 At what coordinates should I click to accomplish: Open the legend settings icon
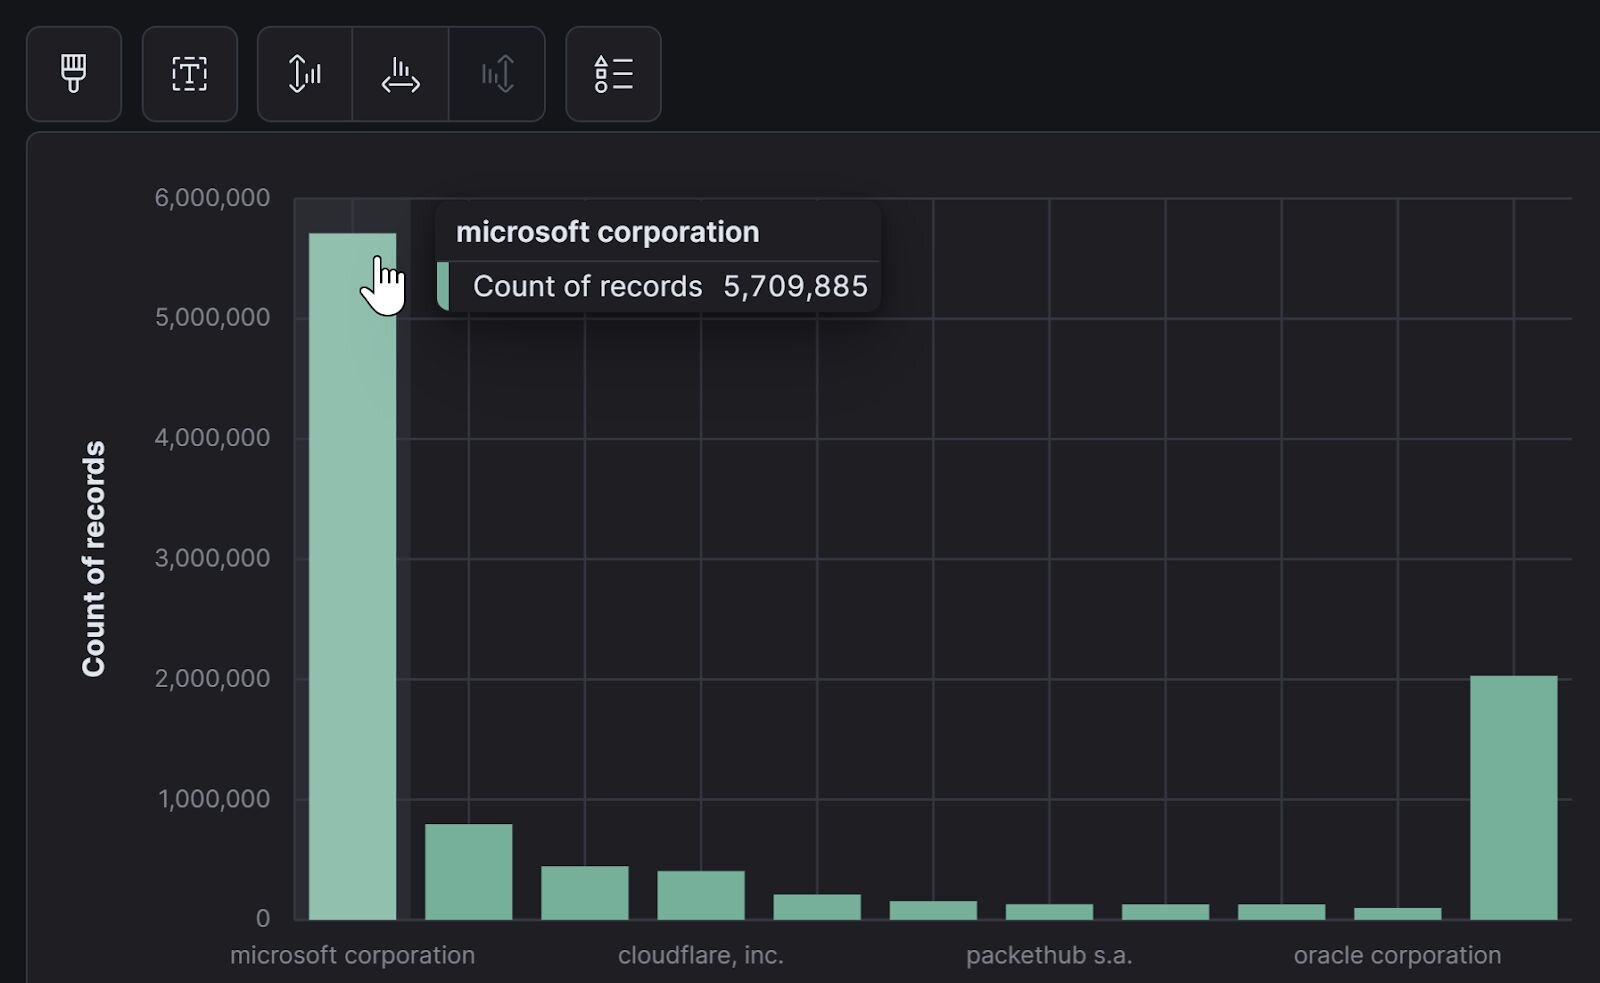pos(613,74)
